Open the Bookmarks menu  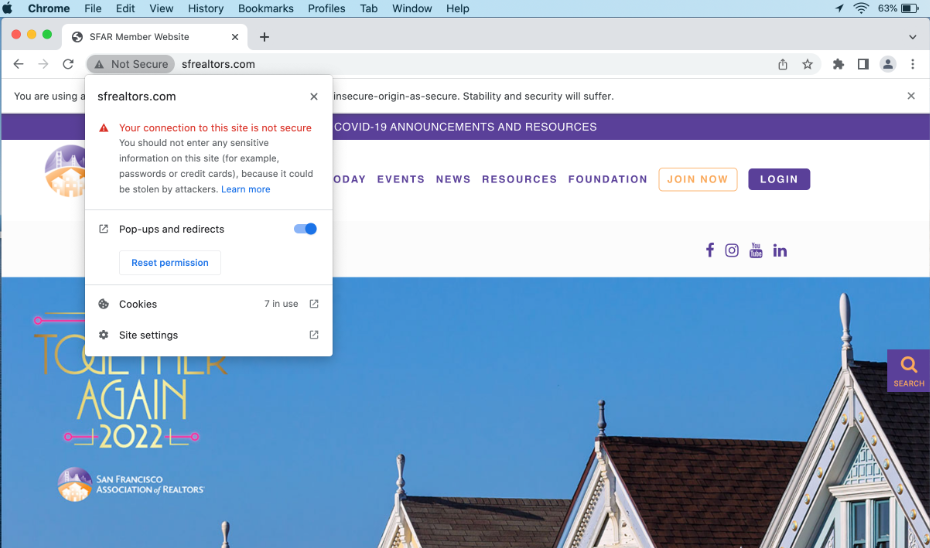[x=266, y=8]
